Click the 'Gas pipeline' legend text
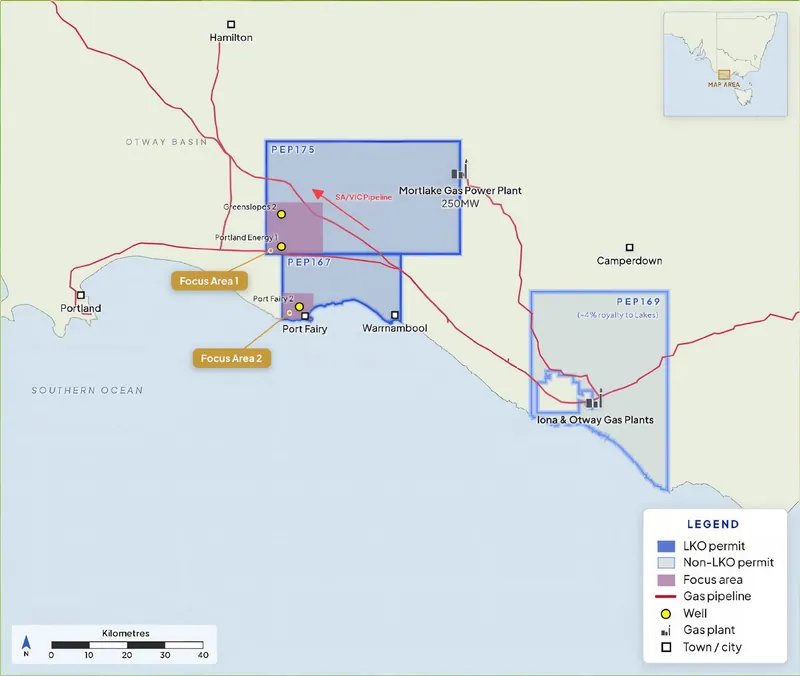Viewport: 800px width, 676px height. [x=717, y=596]
